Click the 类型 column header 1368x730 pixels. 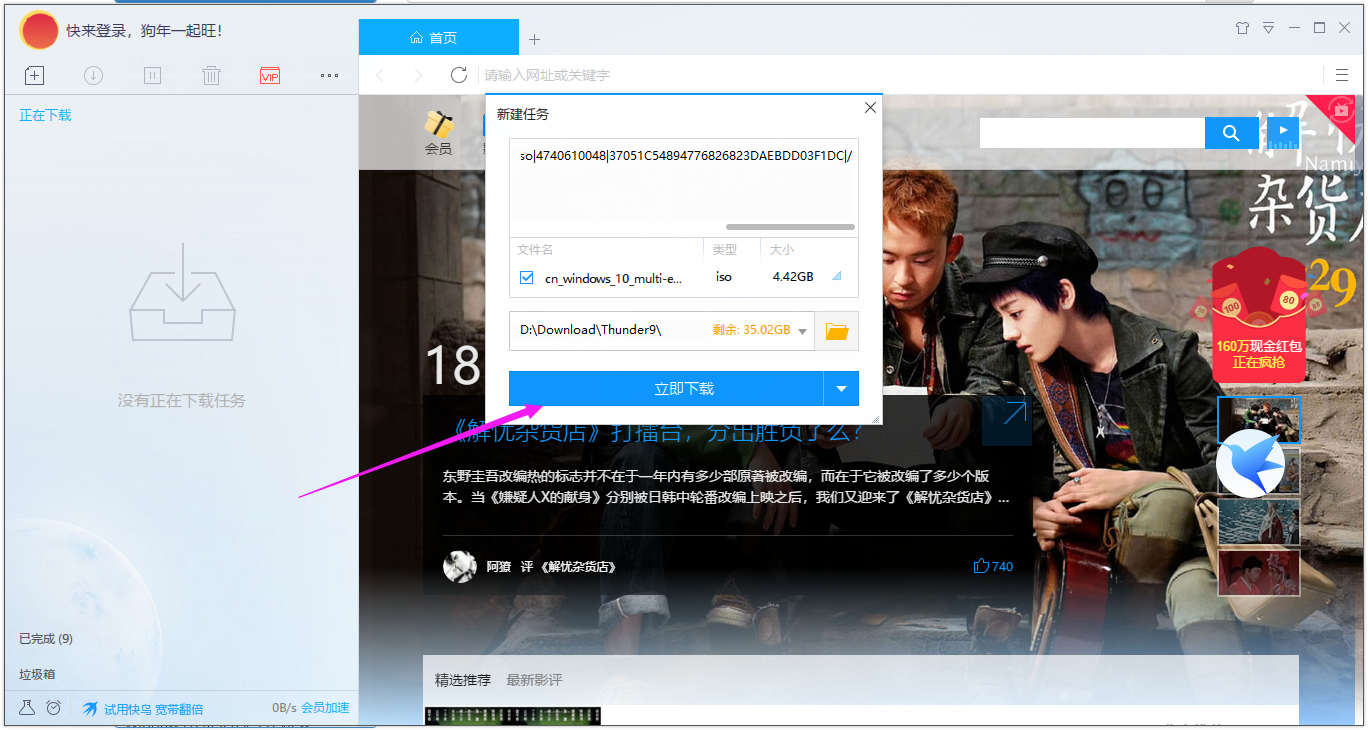pos(725,249)
